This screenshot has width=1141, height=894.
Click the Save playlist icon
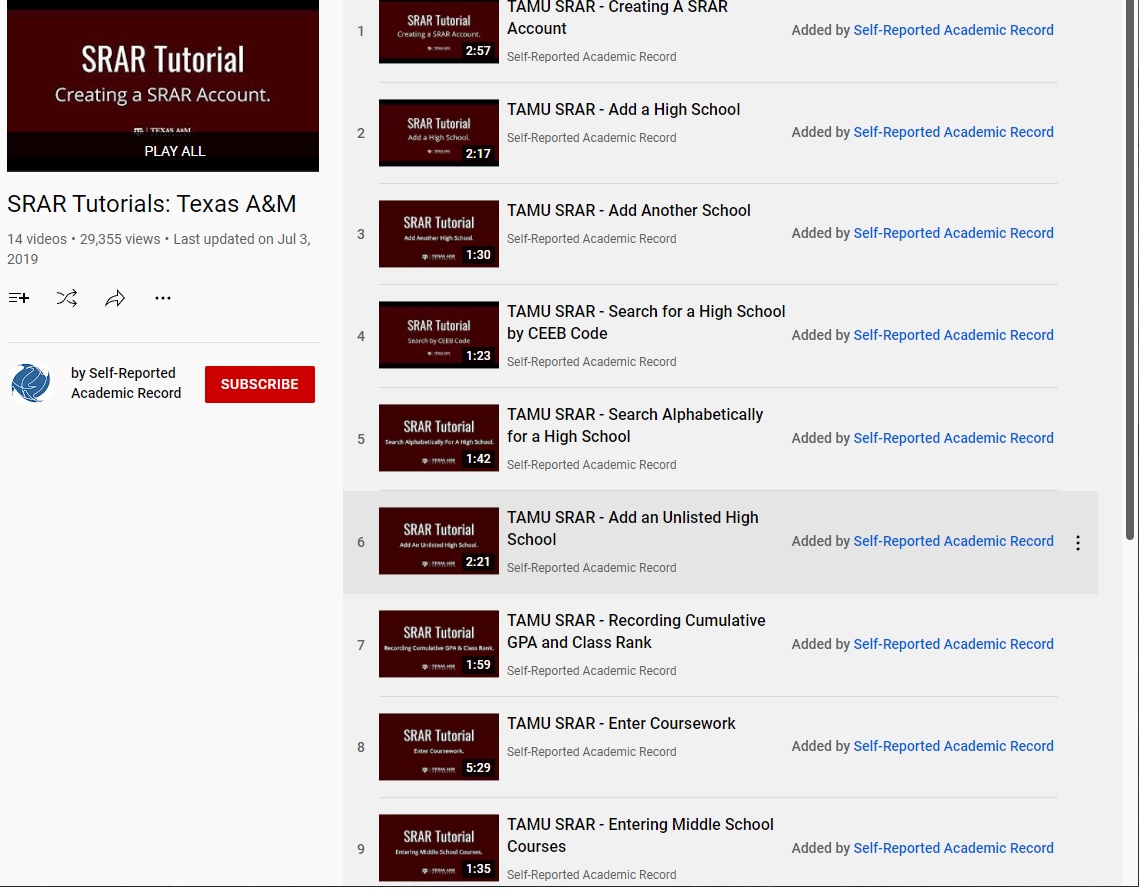[x=19, y=298]
